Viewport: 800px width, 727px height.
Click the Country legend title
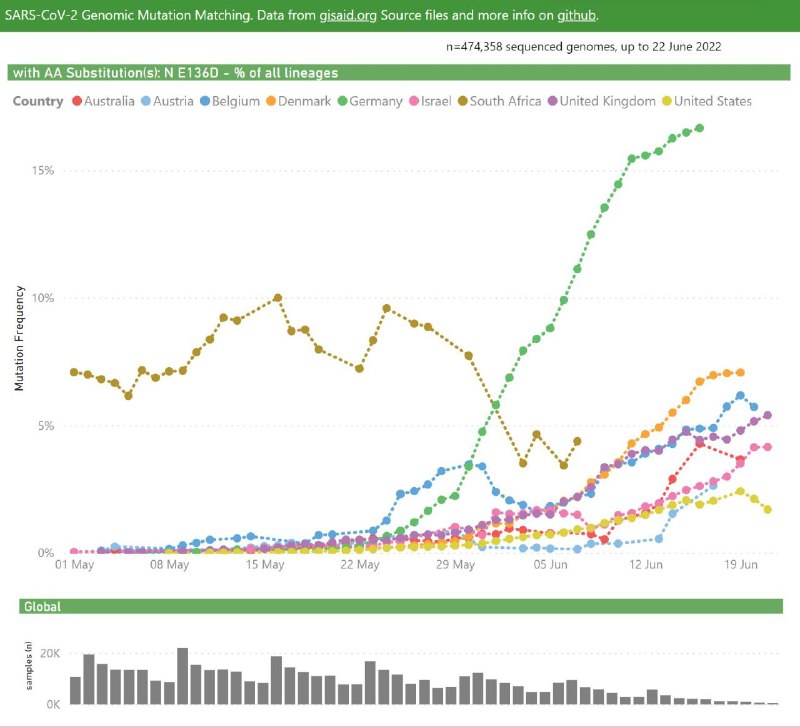[38, 101]
